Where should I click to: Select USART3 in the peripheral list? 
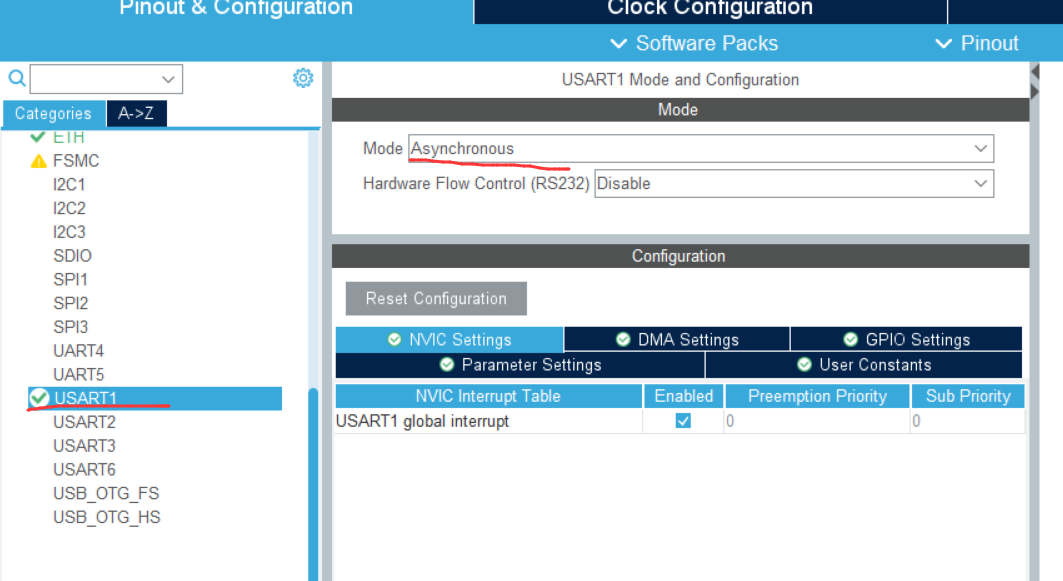85,445
